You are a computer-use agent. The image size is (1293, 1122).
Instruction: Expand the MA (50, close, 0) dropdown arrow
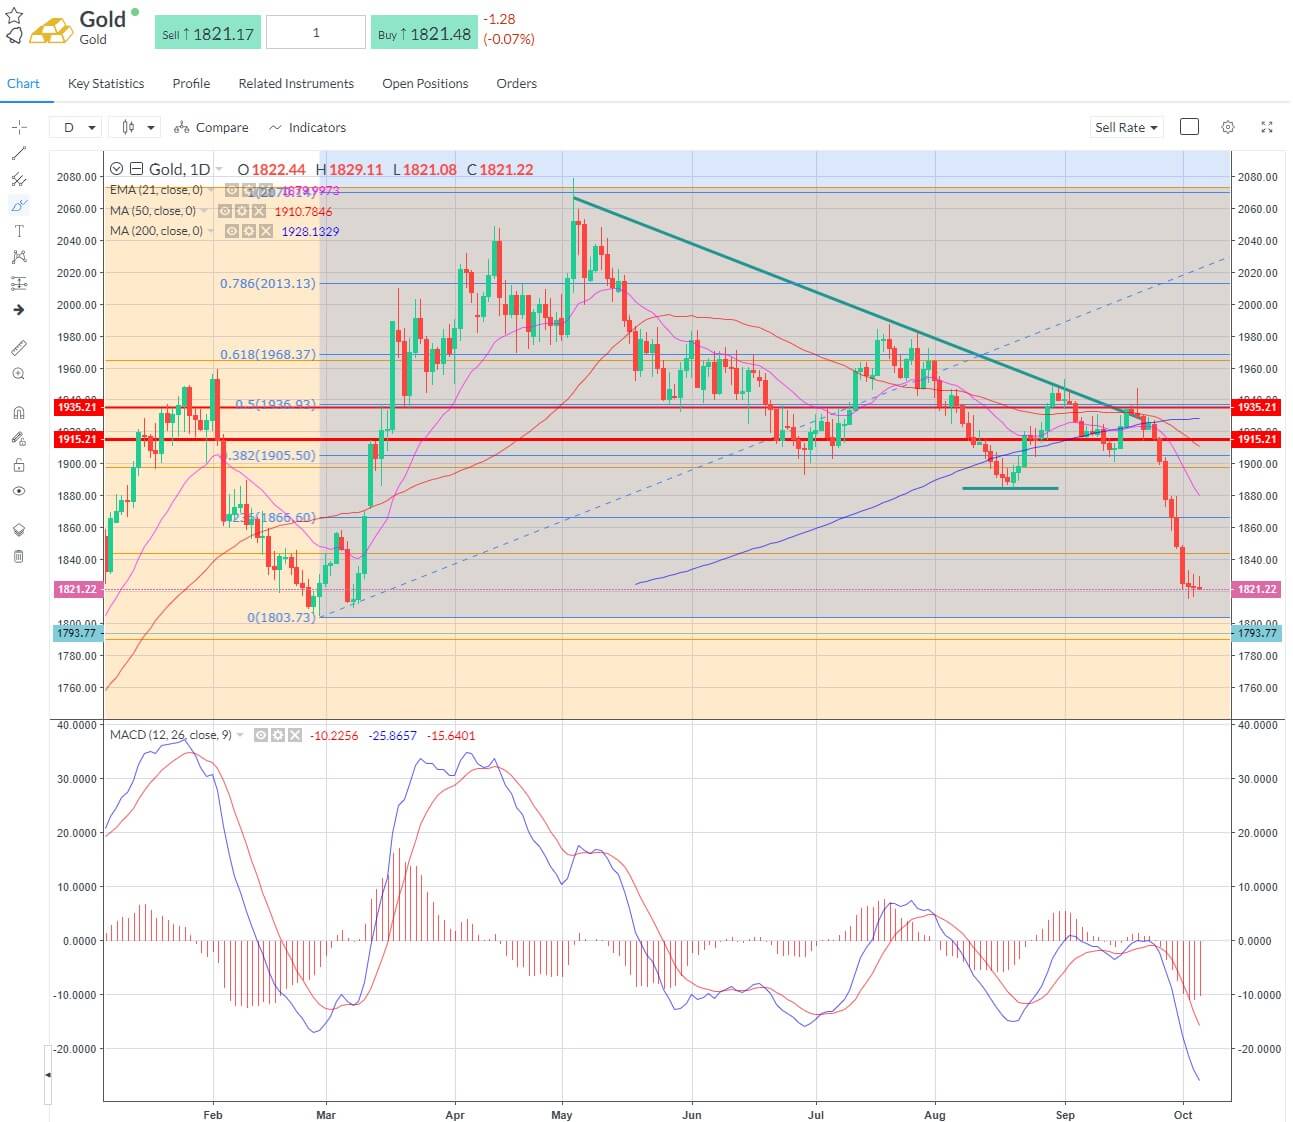(x=204, y=211)
